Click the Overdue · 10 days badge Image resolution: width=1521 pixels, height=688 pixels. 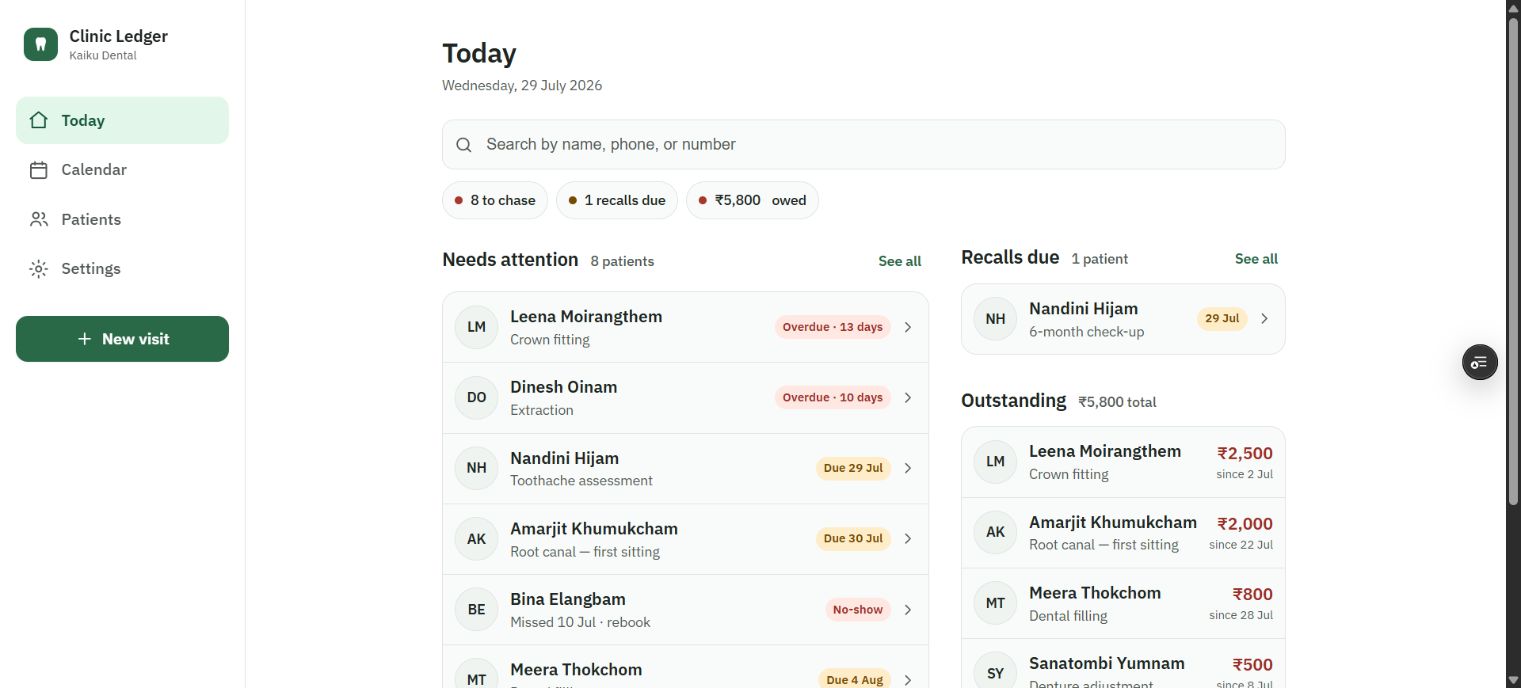point(833,398)
